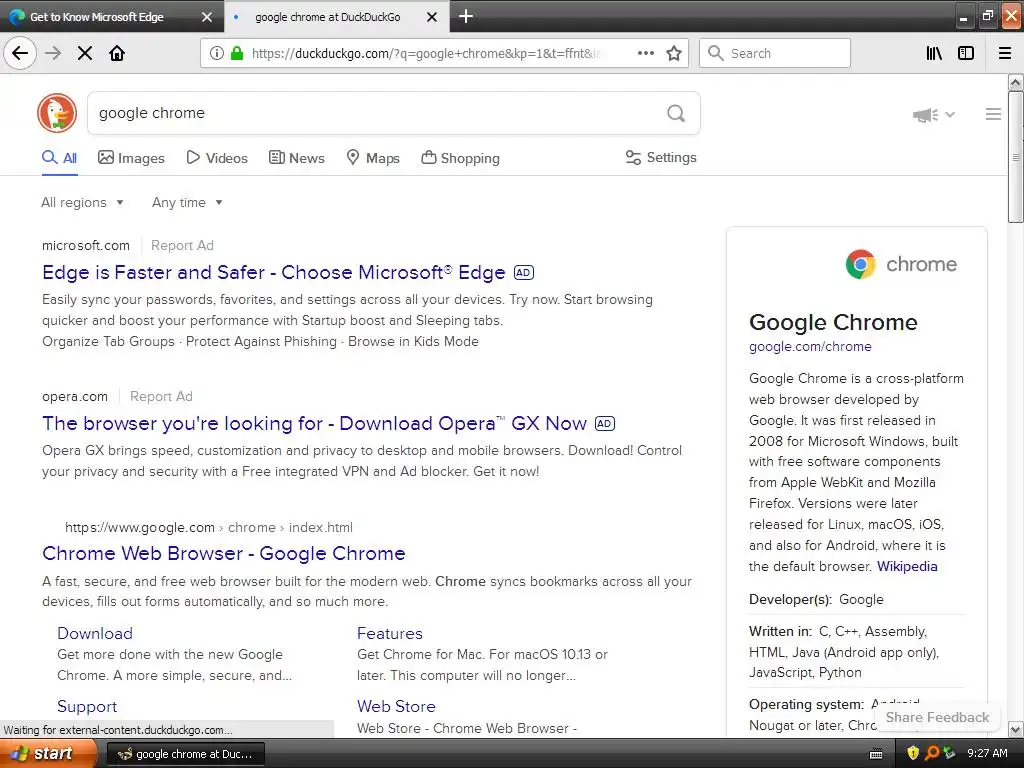Click the green padlock security icon
The image size is (1024, 768).
pyautogui.click(x=237, y=53)
